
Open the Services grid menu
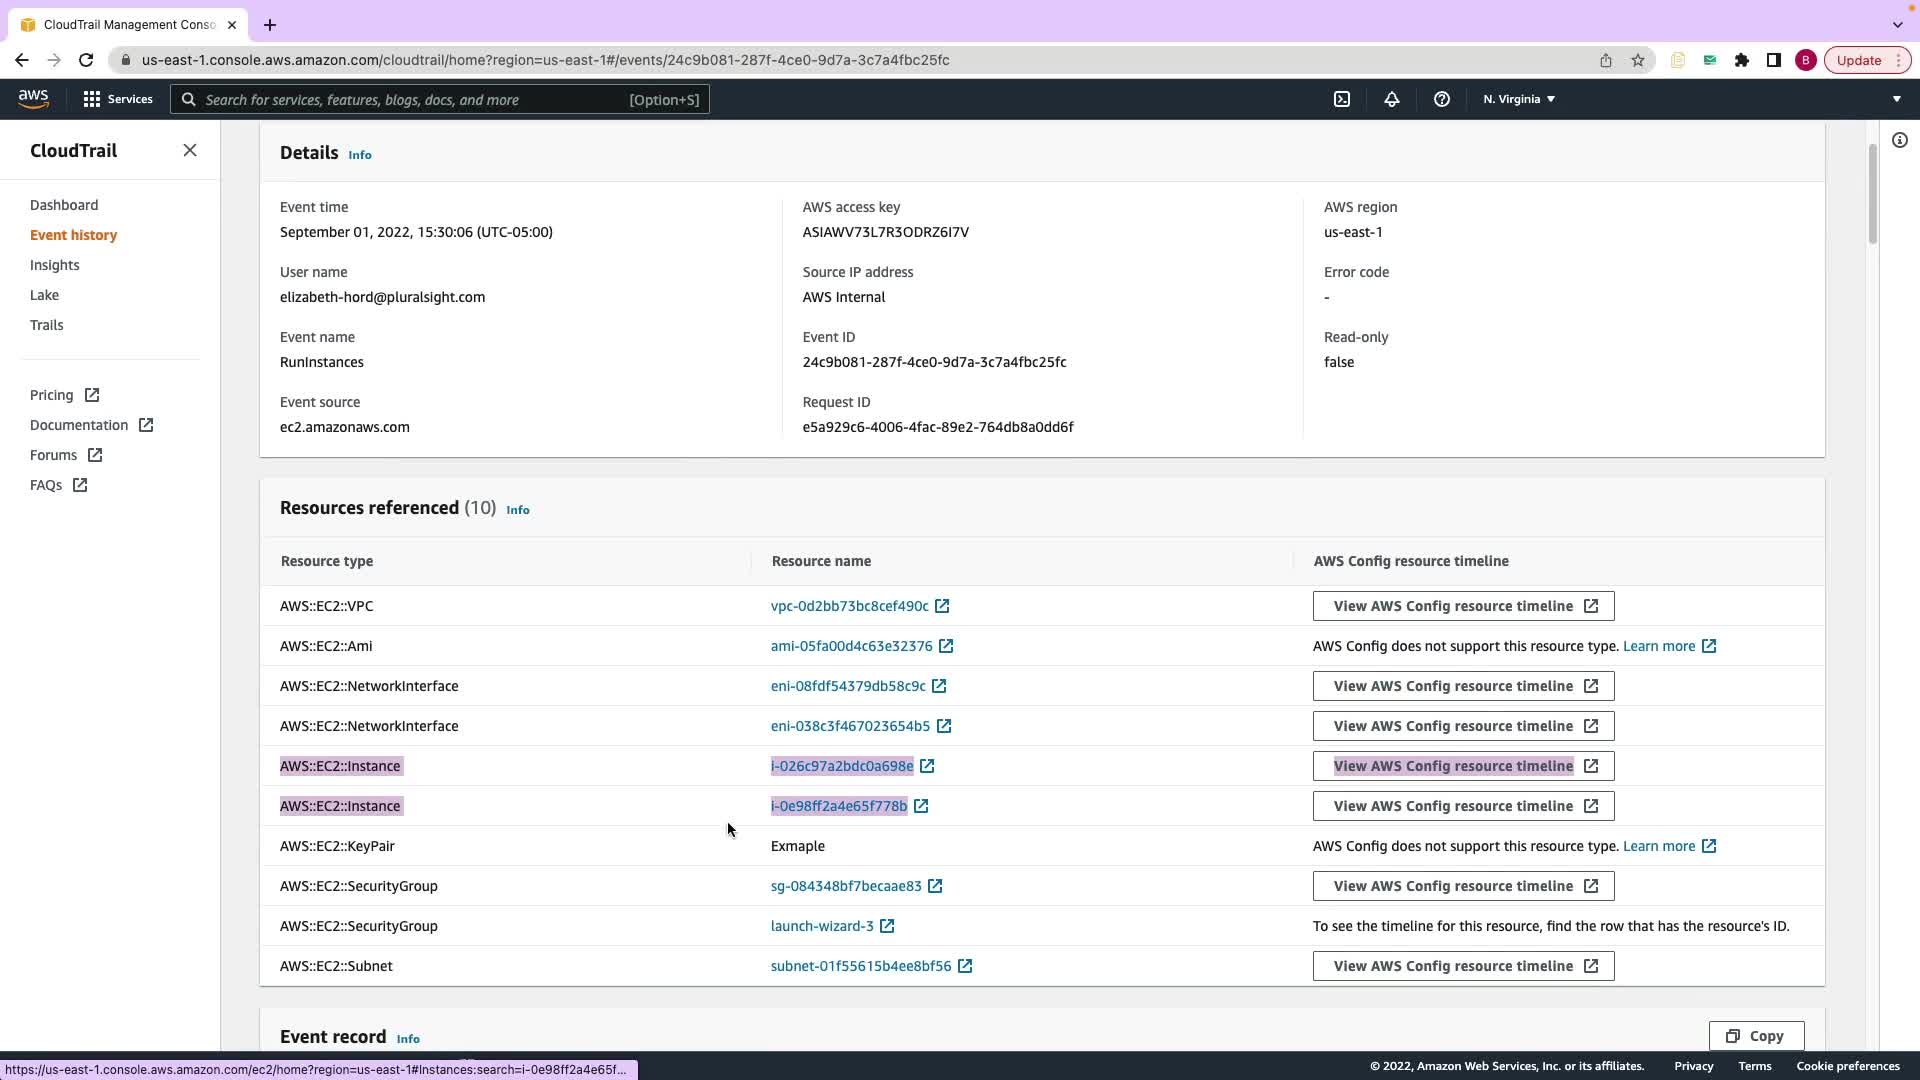(x=118, y=99)
